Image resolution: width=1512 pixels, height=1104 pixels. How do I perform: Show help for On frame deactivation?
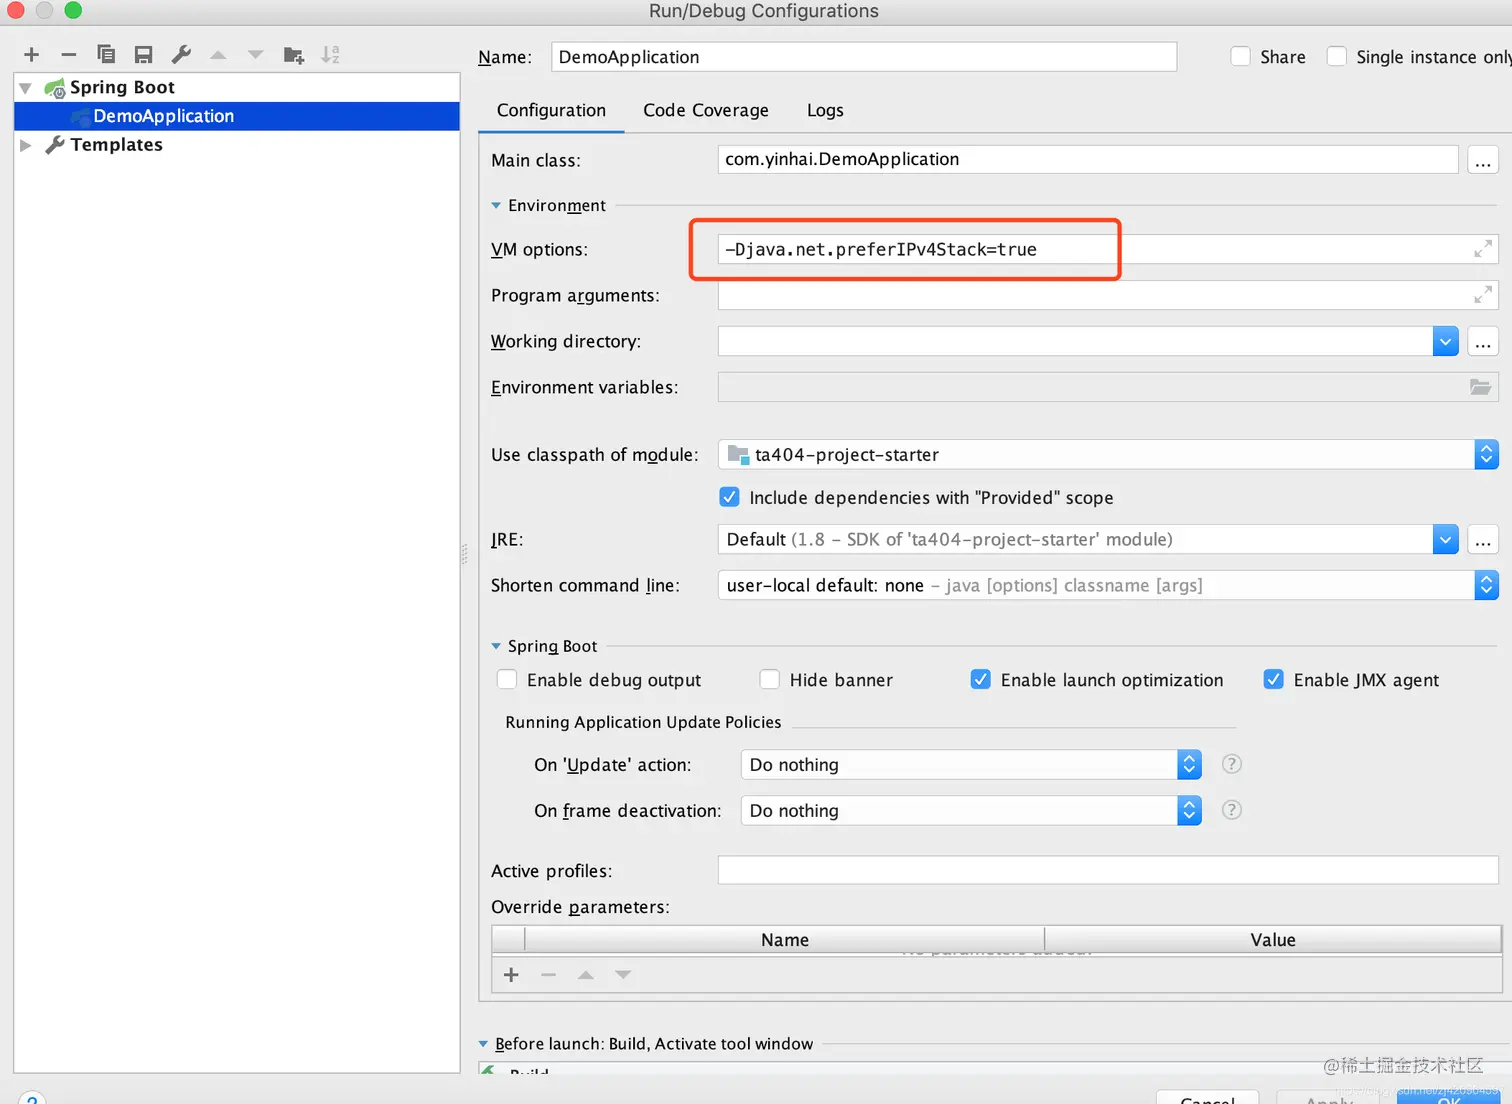click(x=1232, y=810)
